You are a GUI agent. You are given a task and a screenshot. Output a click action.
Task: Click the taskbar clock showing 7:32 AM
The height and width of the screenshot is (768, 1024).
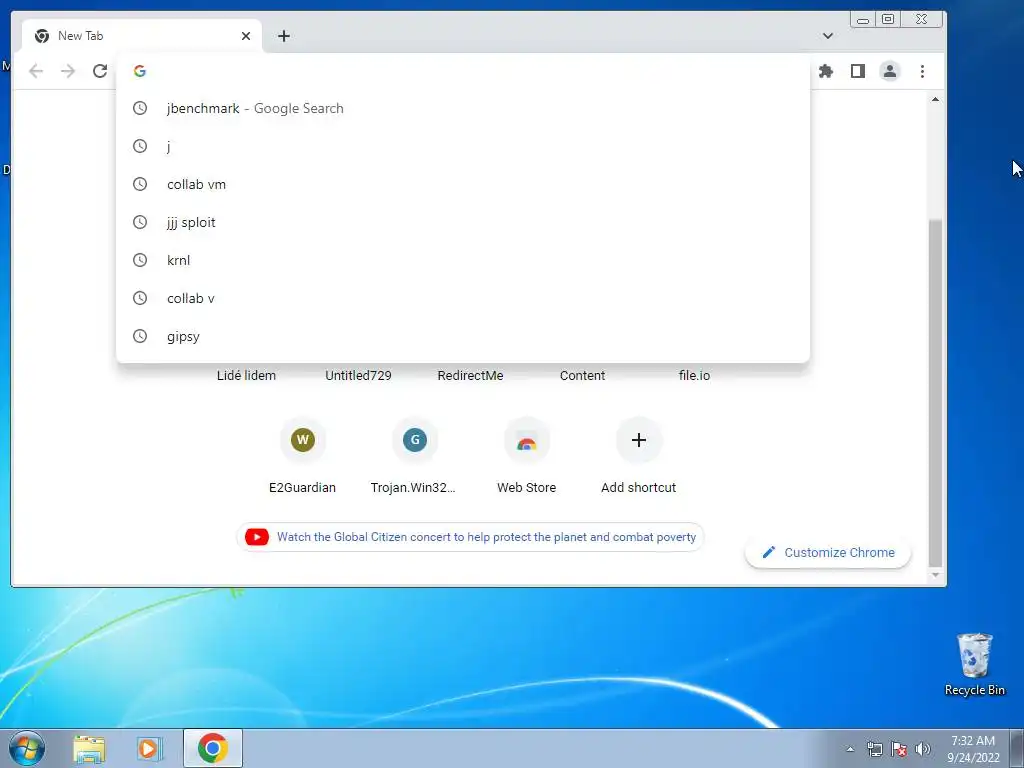[x=973, y=749]
